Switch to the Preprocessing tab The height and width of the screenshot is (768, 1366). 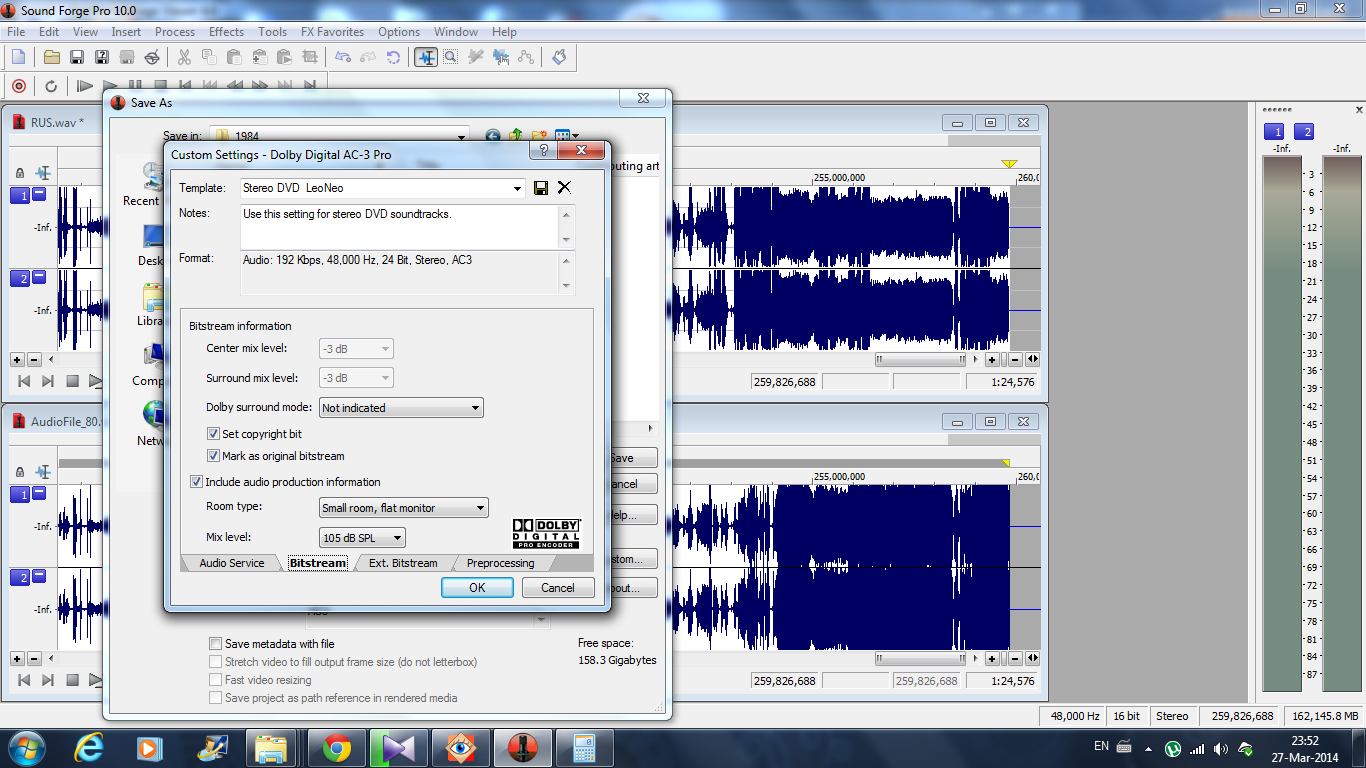[500, 563]
